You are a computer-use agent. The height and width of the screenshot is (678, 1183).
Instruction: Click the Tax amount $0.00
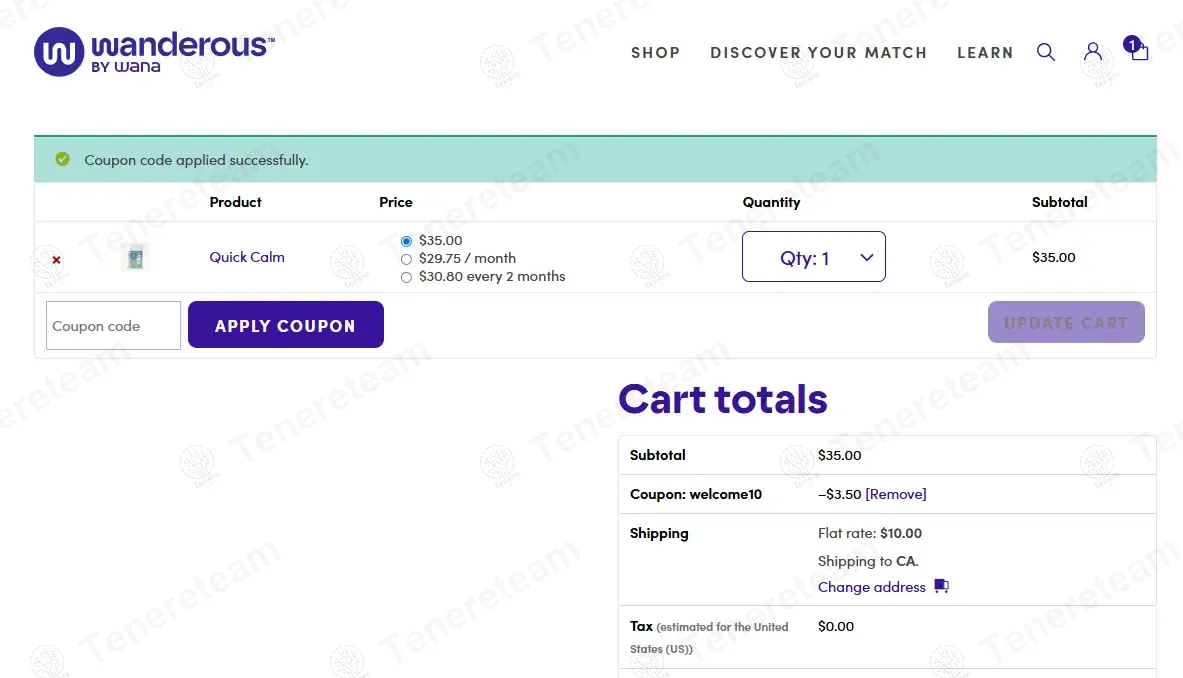(836, 626)
